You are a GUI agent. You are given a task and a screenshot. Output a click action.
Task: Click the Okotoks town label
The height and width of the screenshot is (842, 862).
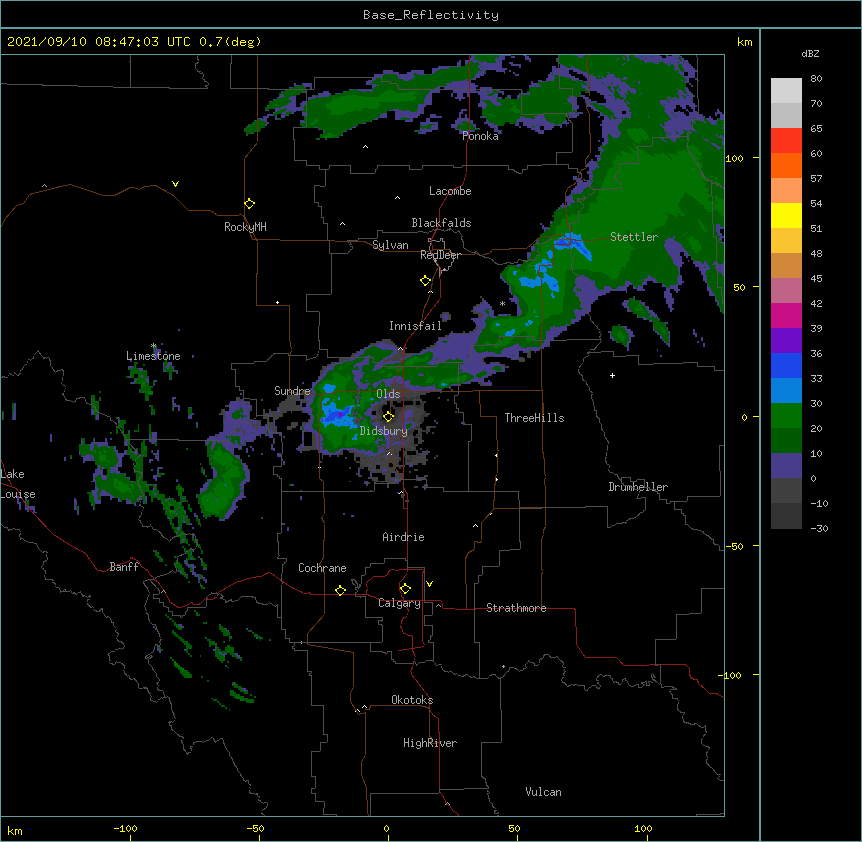[412, 700]
